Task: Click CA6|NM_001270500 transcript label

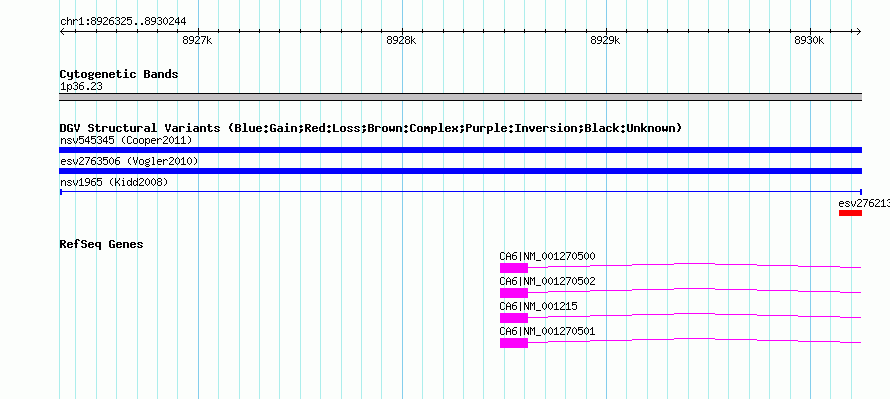Action: click(547, 257)
